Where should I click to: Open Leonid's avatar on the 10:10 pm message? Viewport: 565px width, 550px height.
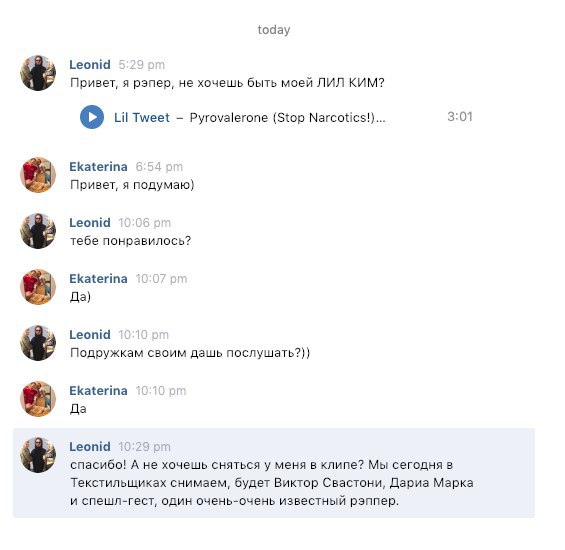click(38, 343)
